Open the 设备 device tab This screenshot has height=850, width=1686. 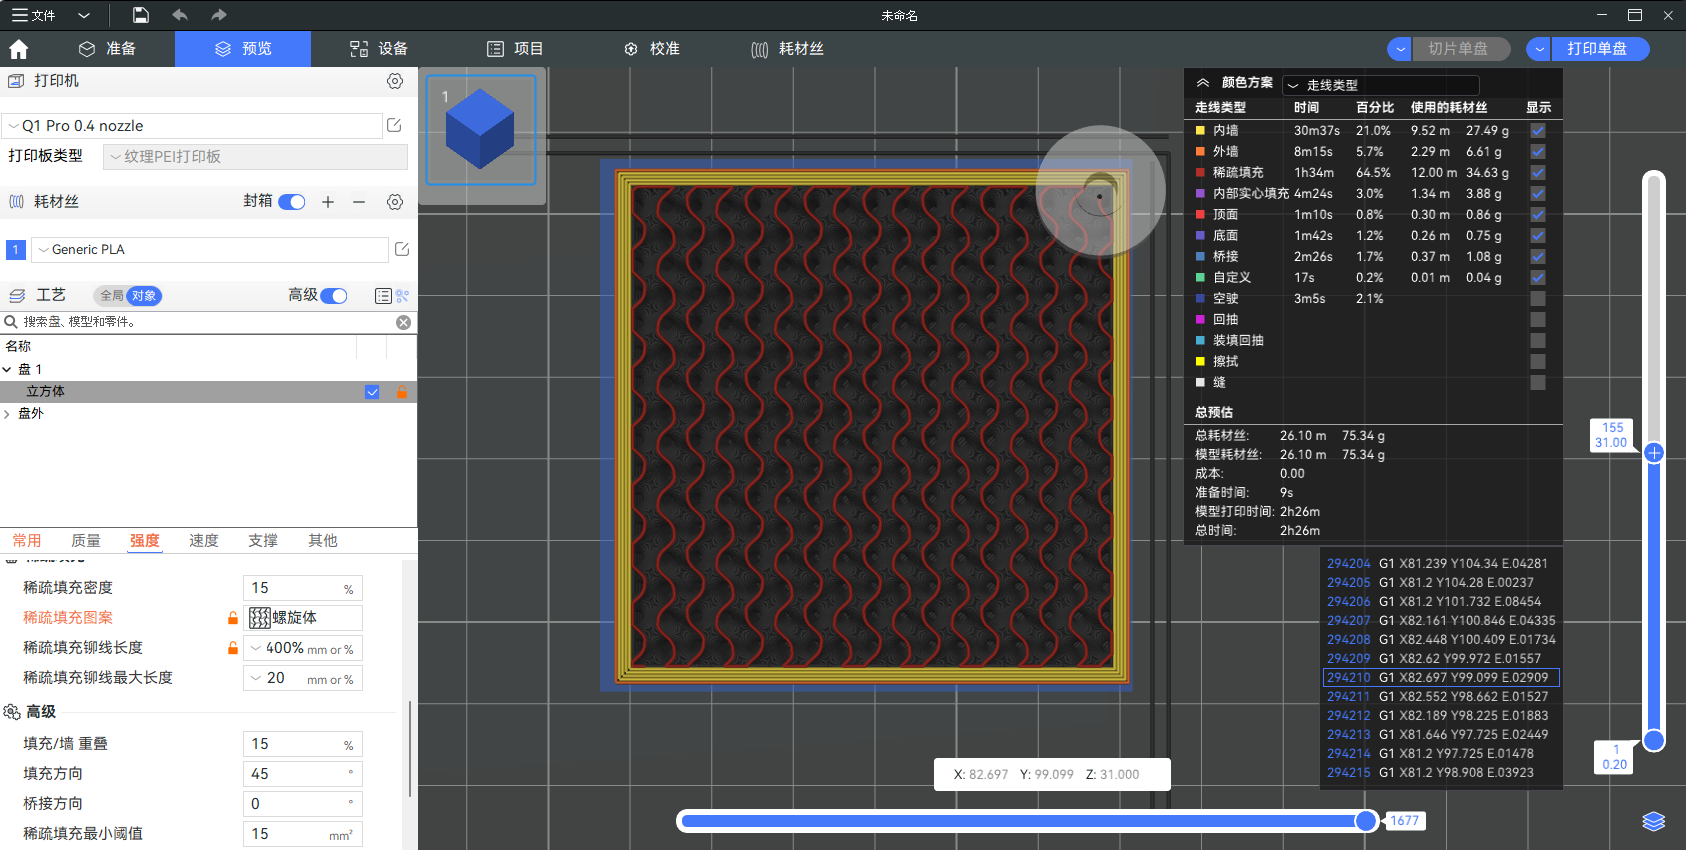(379, 49)
